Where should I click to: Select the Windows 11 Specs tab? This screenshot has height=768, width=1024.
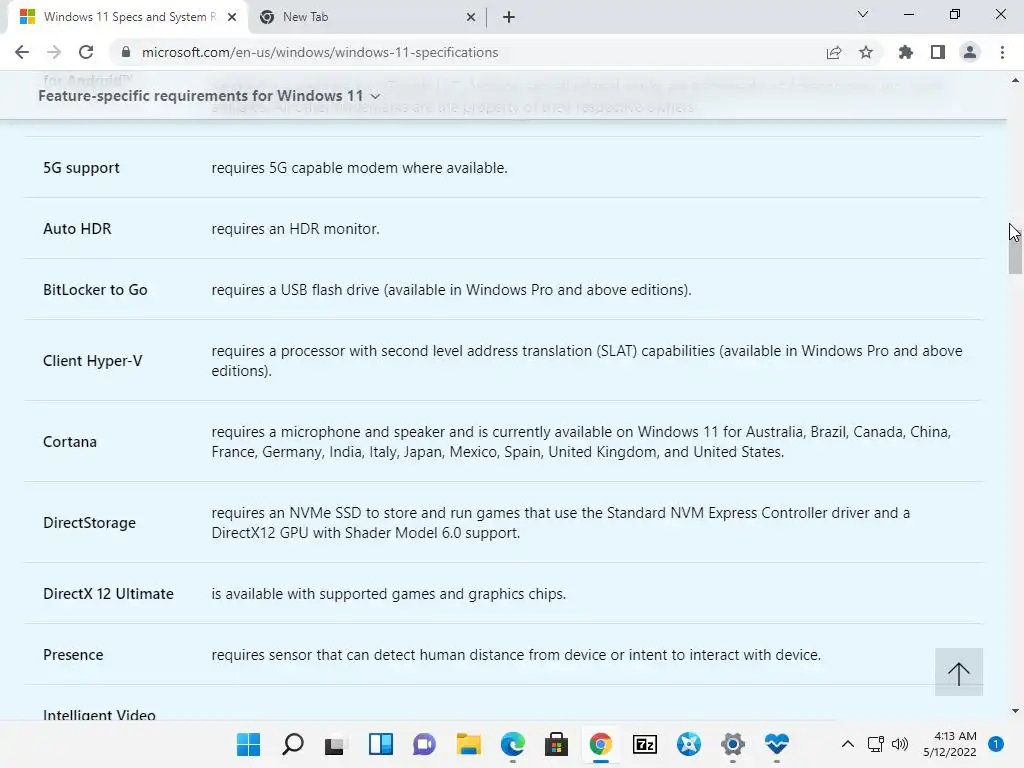point(127,17)
